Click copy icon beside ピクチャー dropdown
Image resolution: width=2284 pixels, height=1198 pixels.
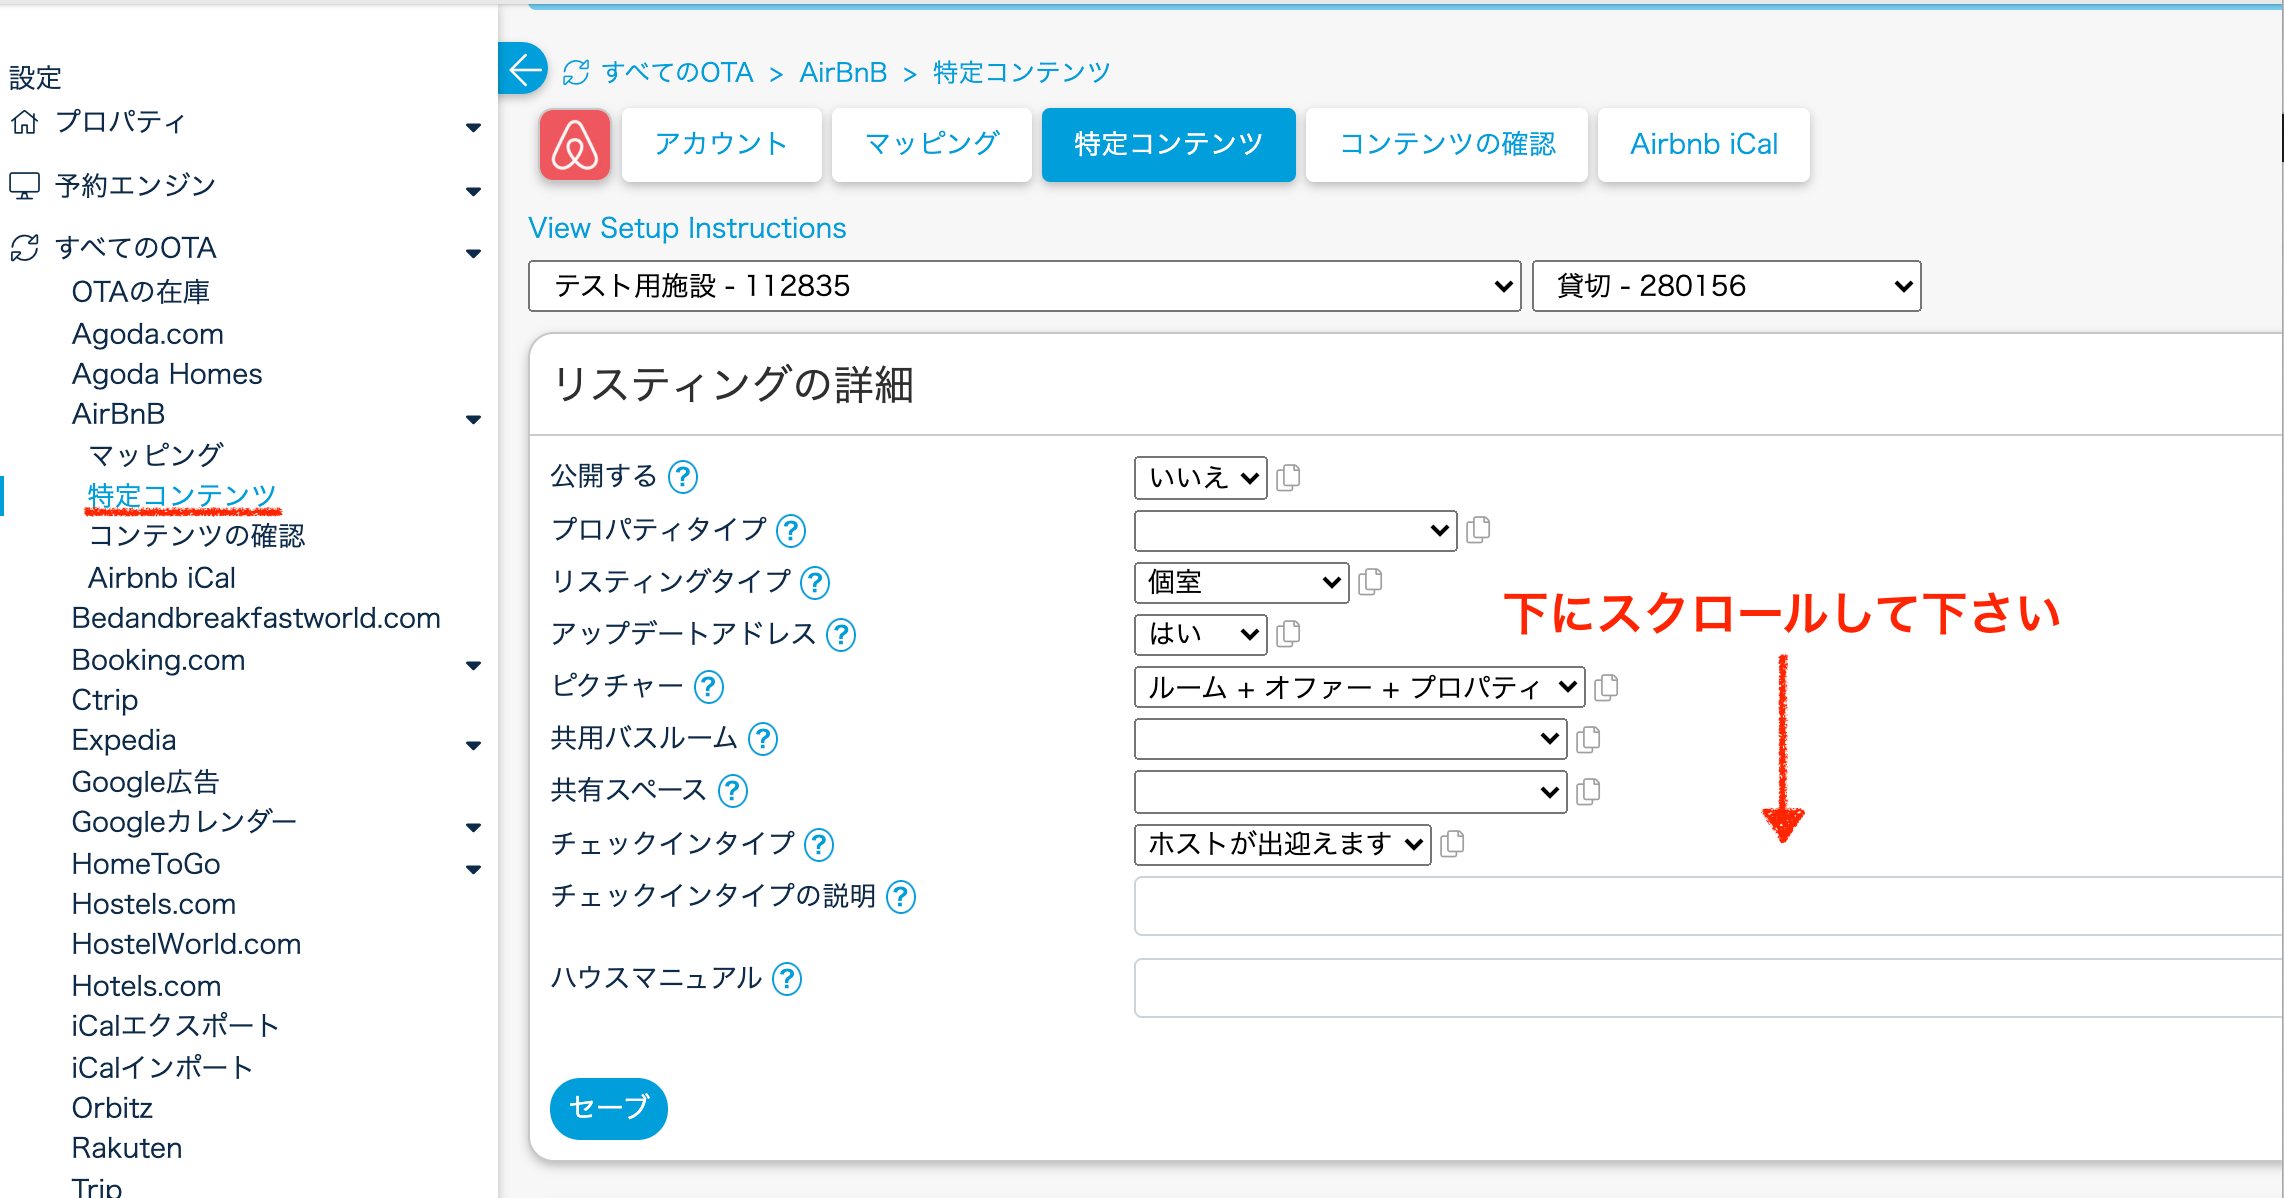coord(1607,687)
